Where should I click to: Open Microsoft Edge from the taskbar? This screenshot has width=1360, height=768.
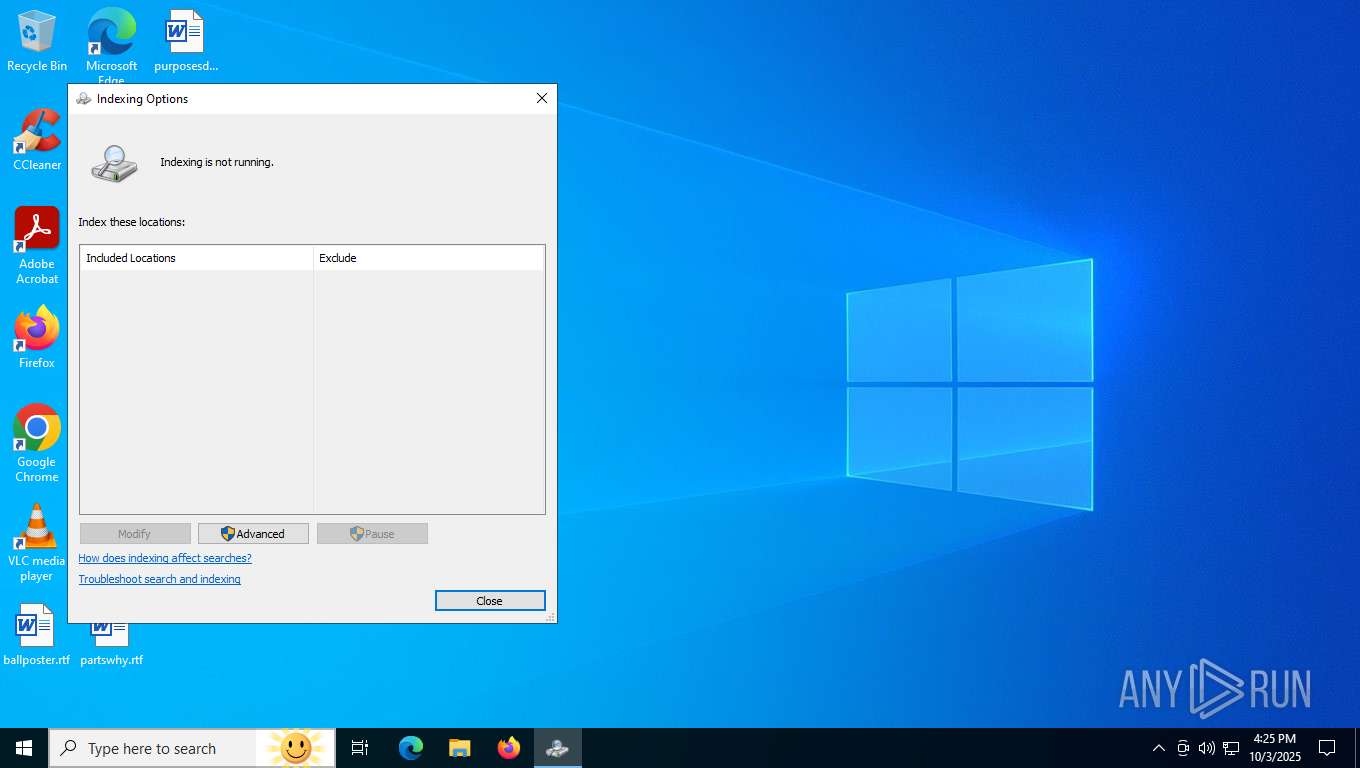(410, 748)
